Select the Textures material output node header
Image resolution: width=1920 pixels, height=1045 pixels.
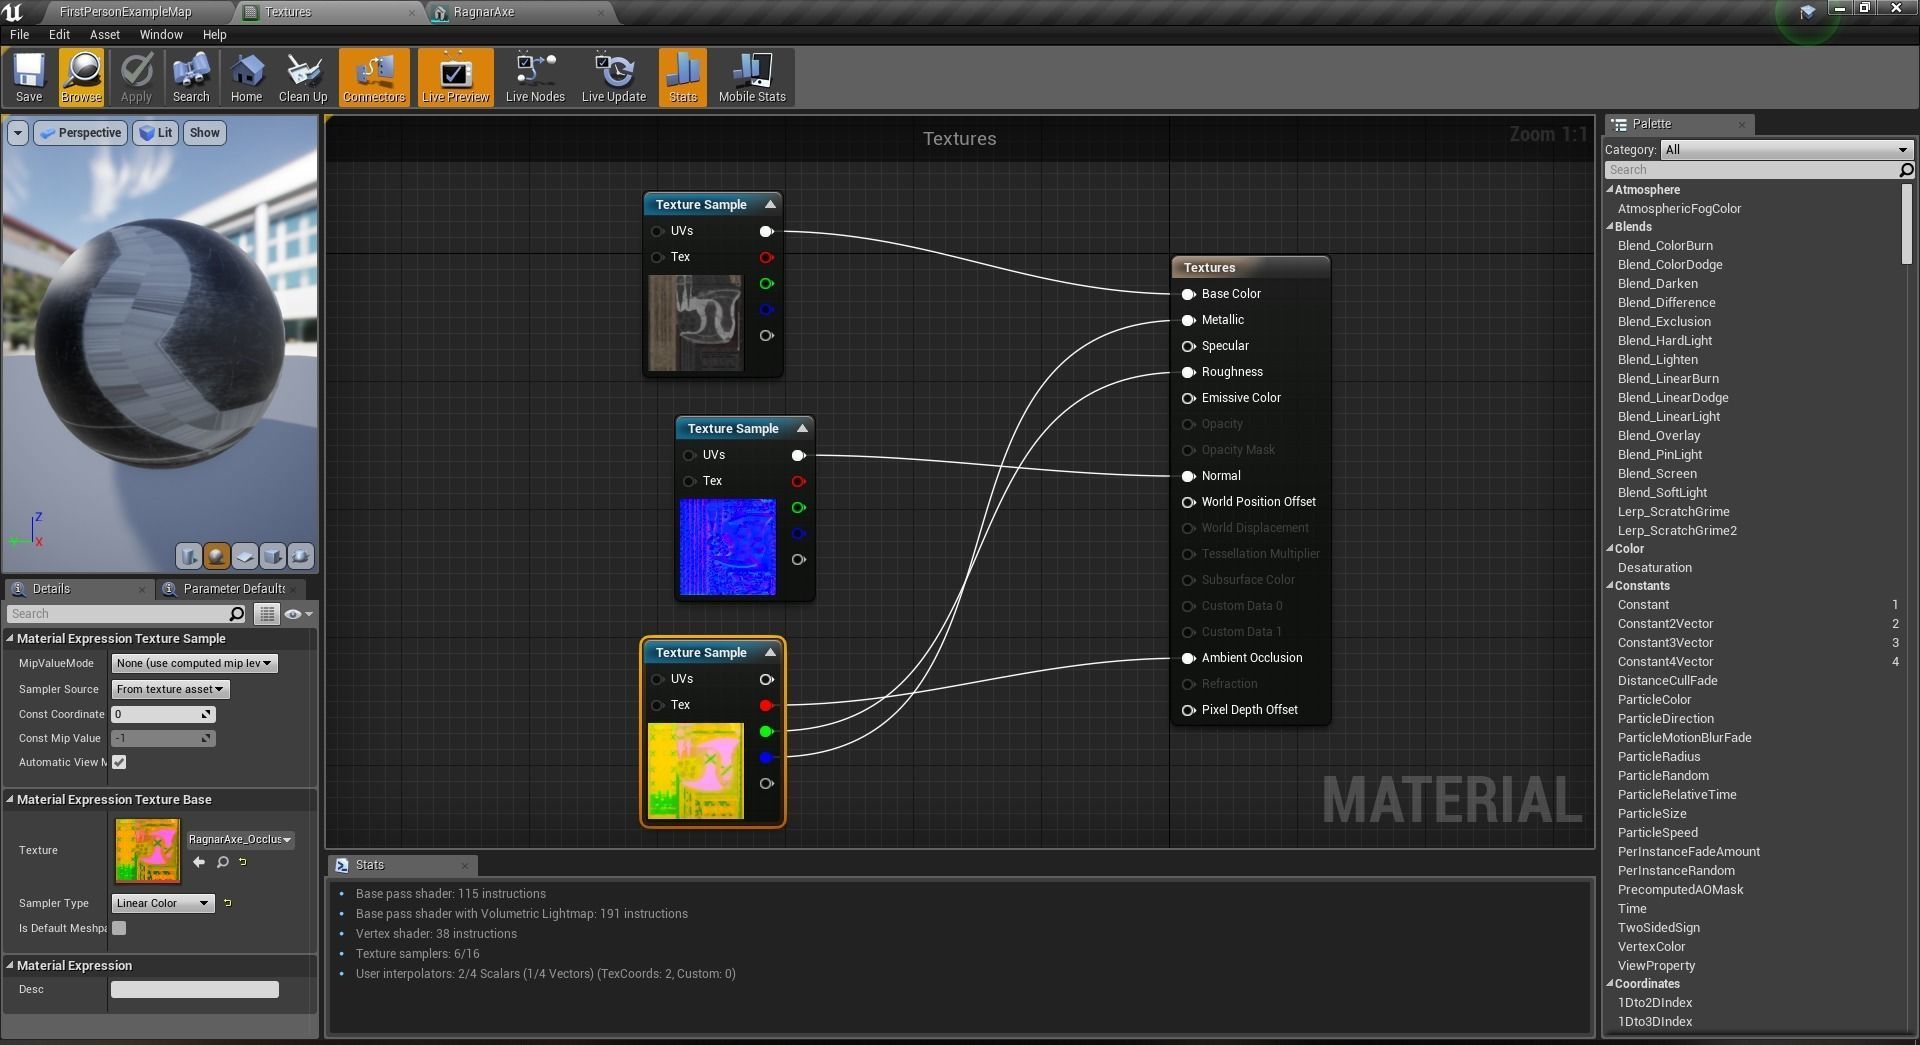[1250, 267]
